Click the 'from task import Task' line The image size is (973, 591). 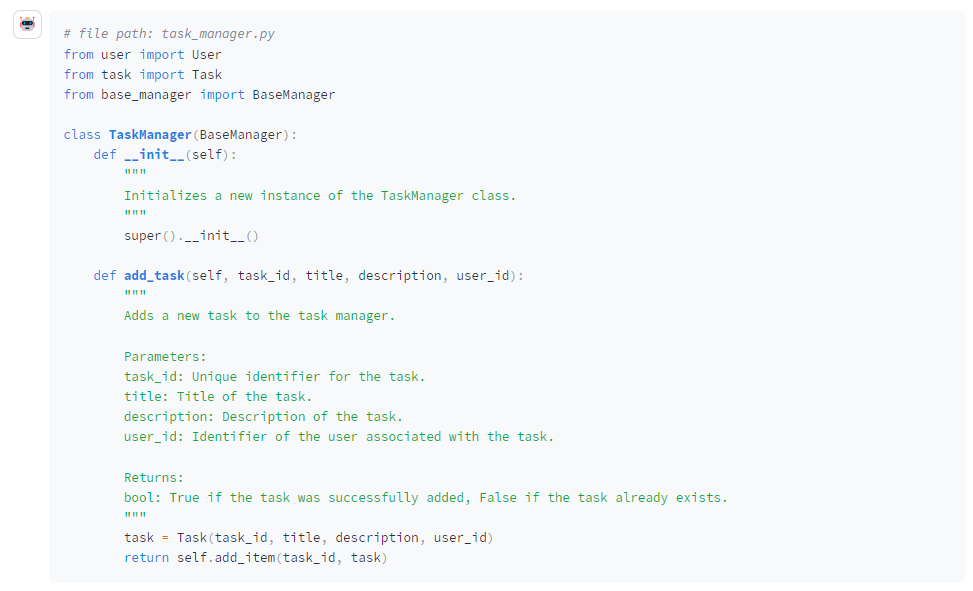click(142, 74)
